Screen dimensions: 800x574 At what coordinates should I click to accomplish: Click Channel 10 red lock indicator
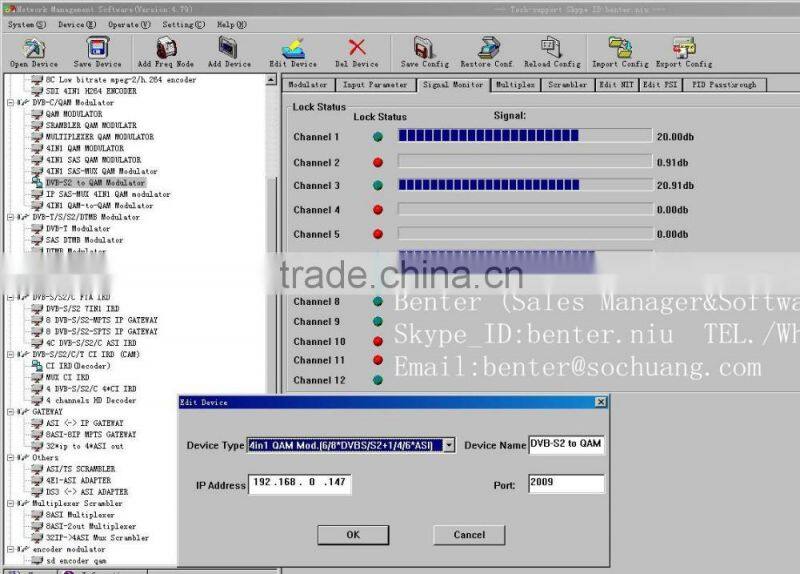378,341
